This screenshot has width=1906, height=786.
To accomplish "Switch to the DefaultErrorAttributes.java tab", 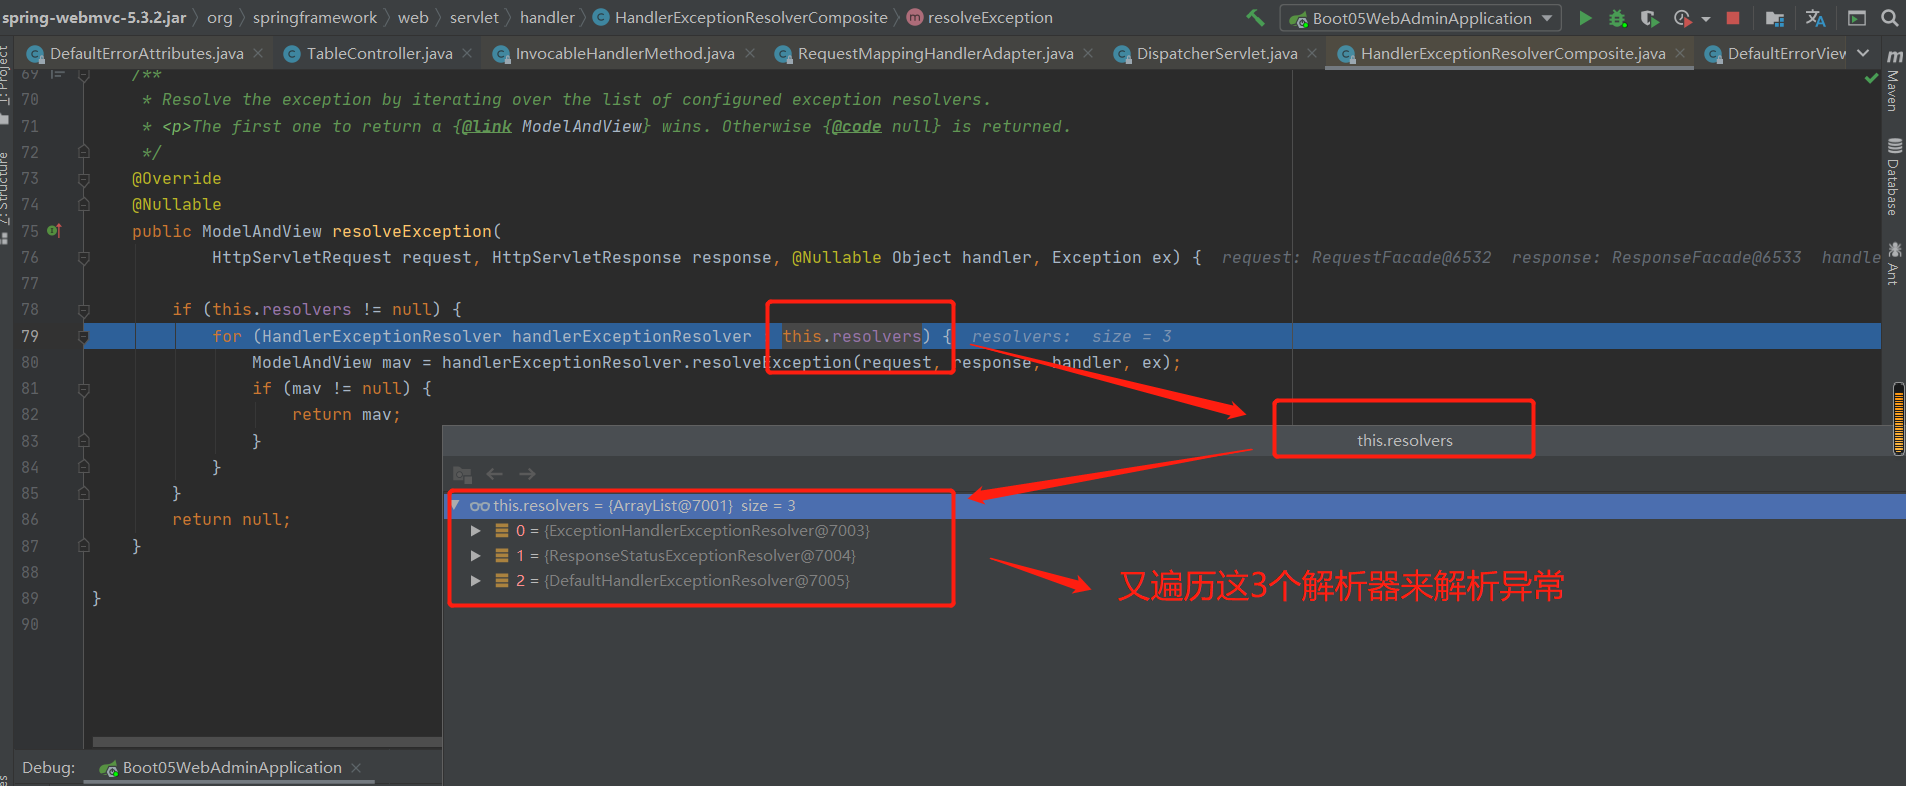I will point(146,54).
